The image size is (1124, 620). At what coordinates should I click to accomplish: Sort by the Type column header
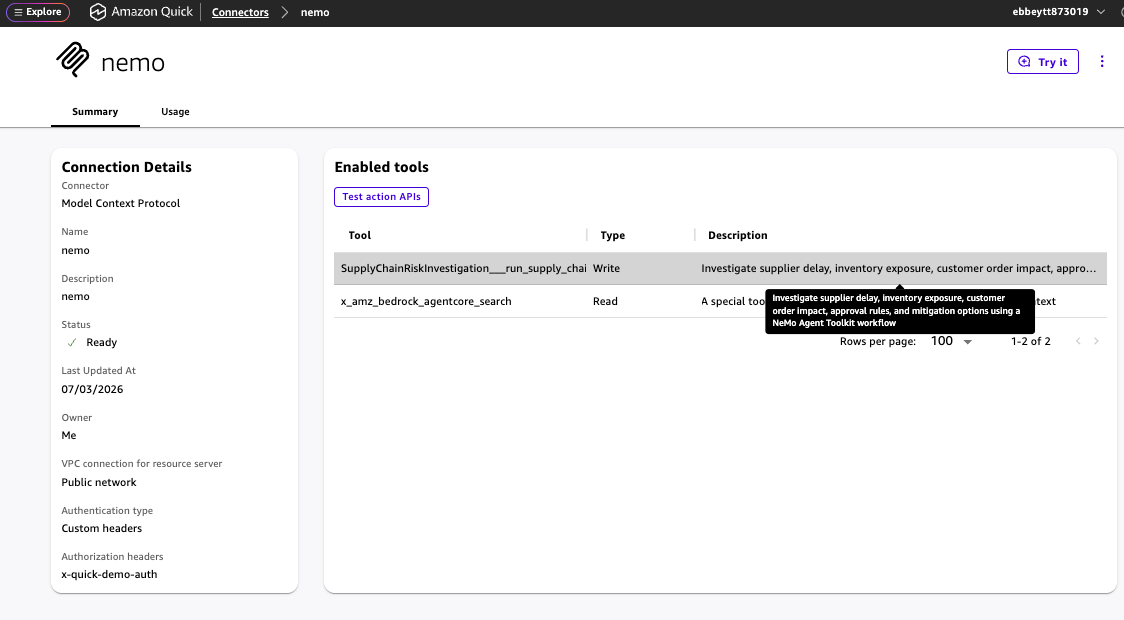[x=612, y=235]
